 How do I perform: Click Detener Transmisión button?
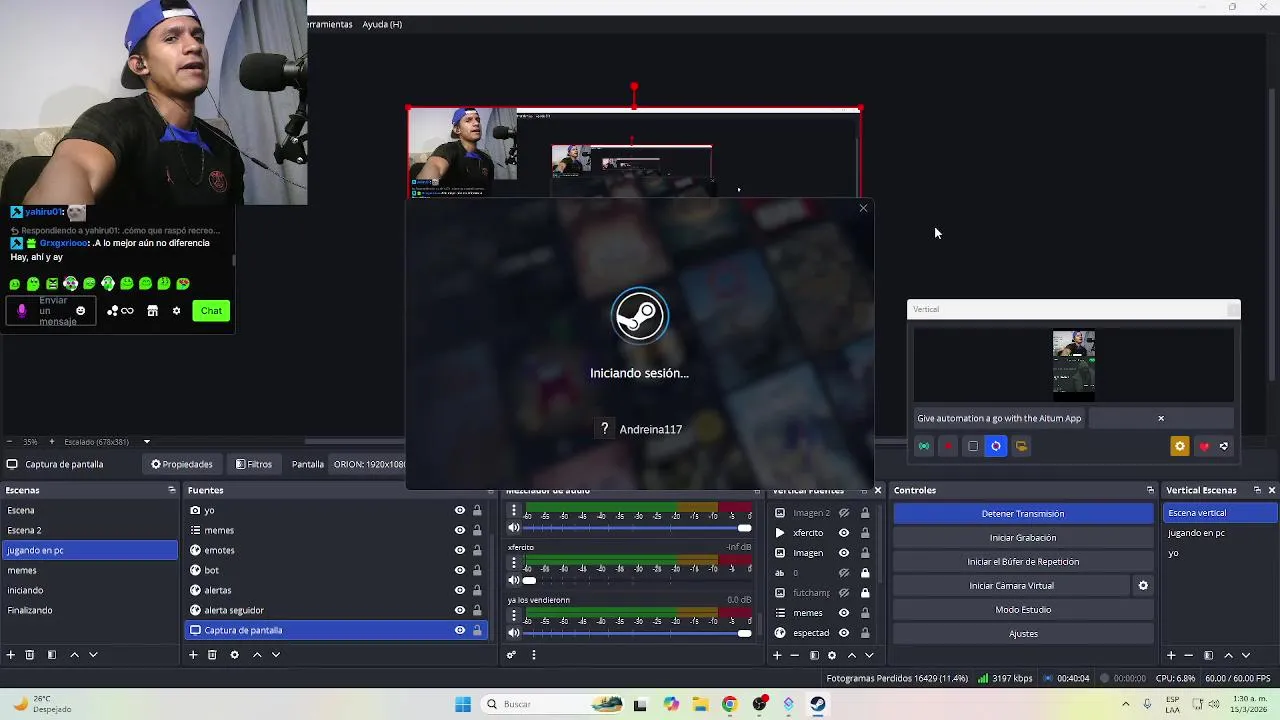[1023, 514]
